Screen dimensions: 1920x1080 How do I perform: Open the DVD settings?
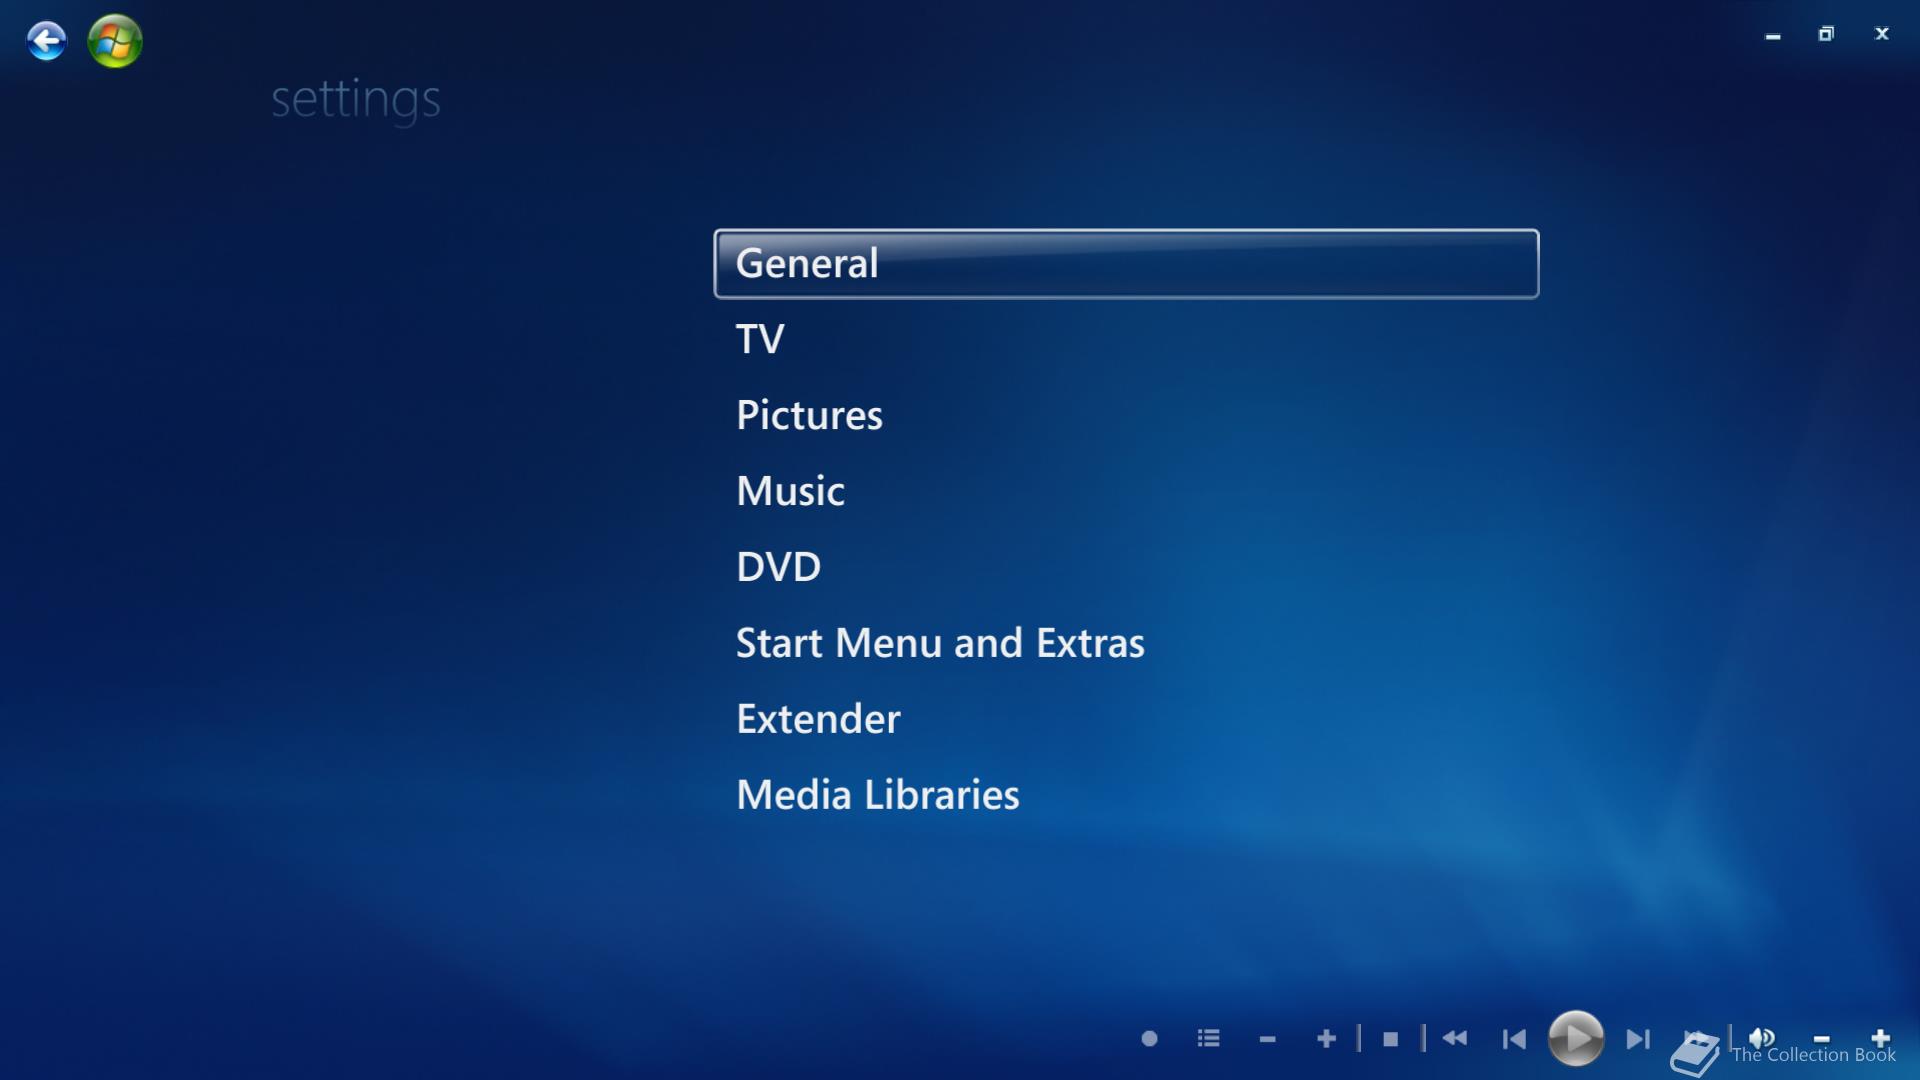pos(778,567)
